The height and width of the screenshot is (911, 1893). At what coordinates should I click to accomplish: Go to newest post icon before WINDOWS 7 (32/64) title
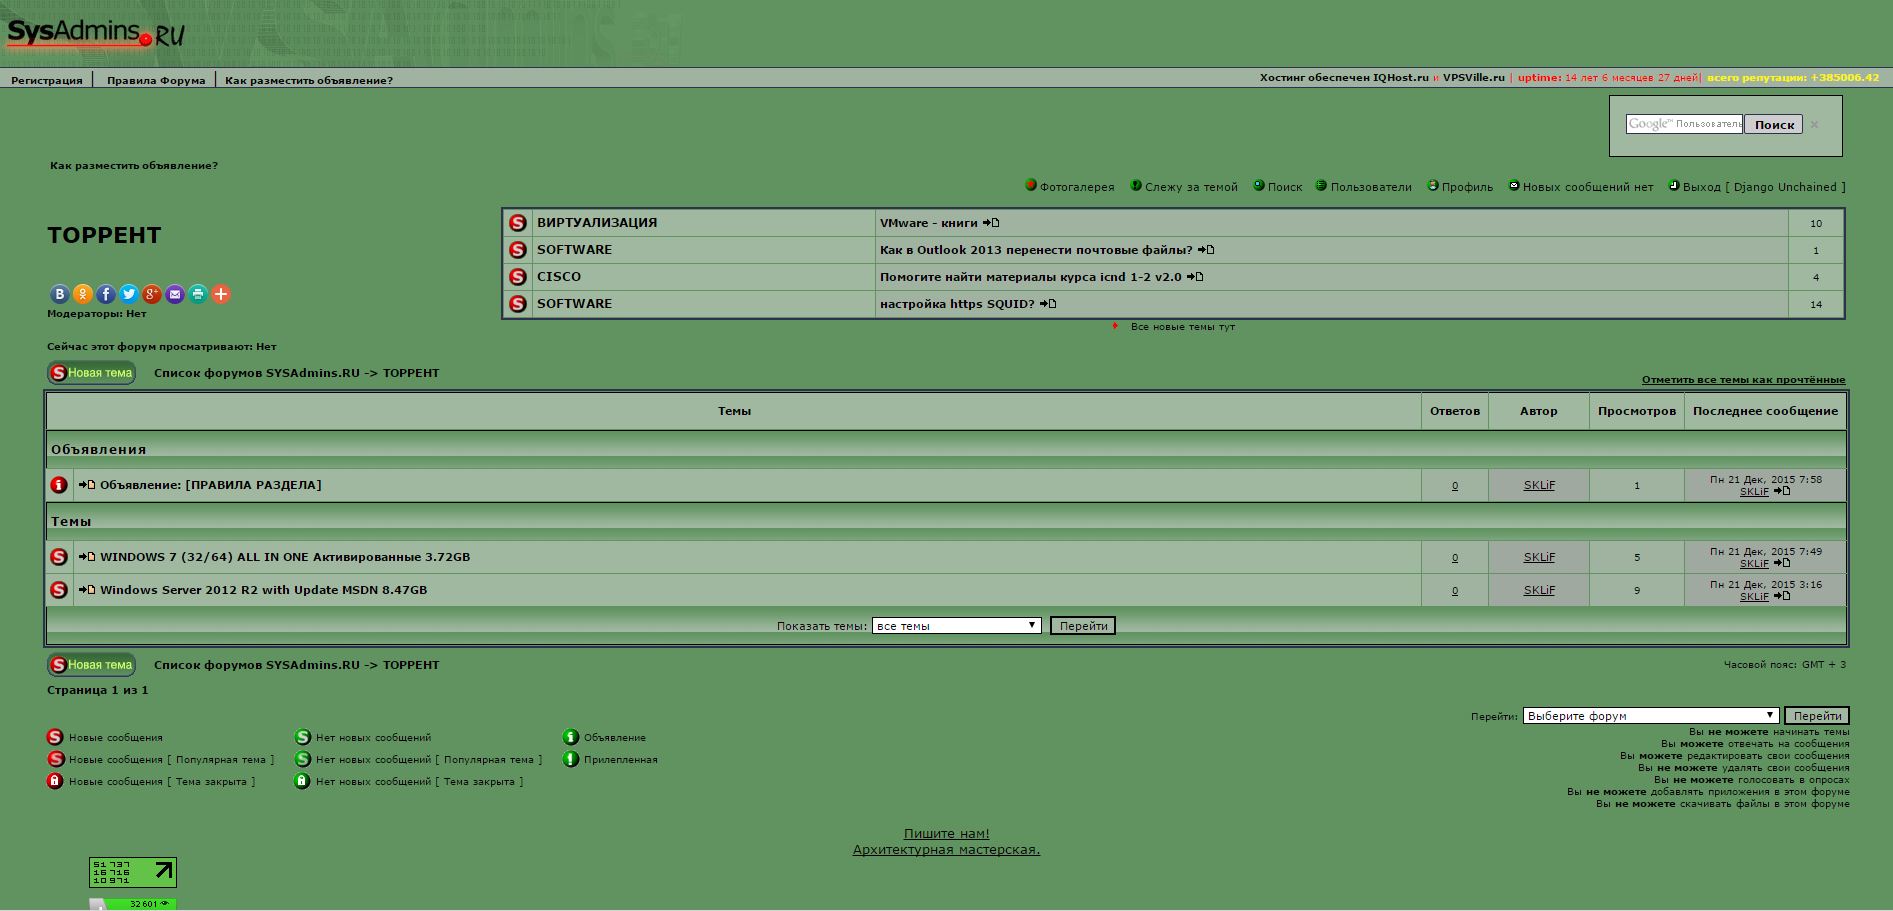[87, 557]
